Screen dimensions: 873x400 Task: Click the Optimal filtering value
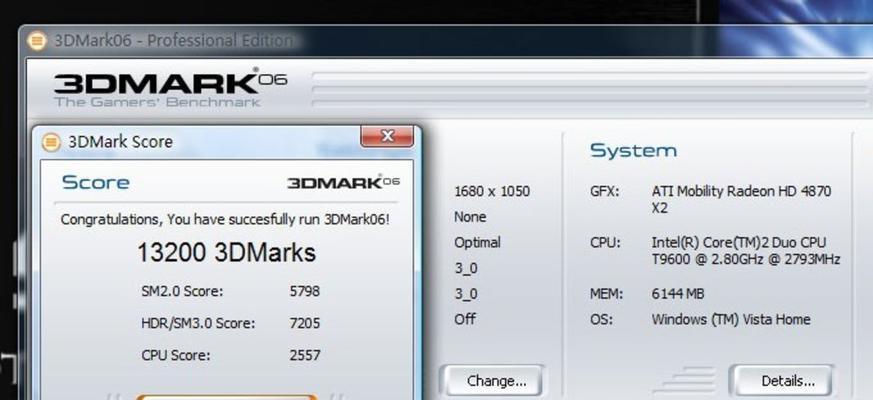[x=477, y=242]
